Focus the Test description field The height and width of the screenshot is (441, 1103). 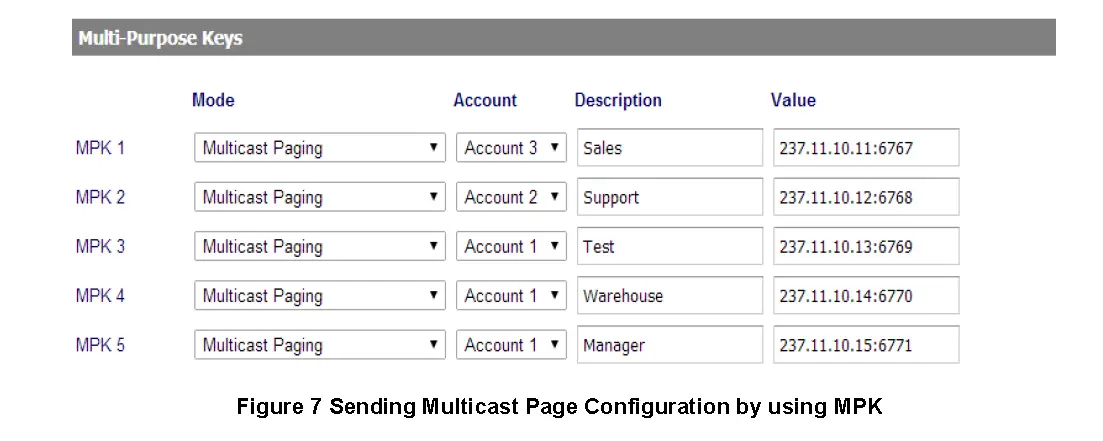tap(669, 246)
